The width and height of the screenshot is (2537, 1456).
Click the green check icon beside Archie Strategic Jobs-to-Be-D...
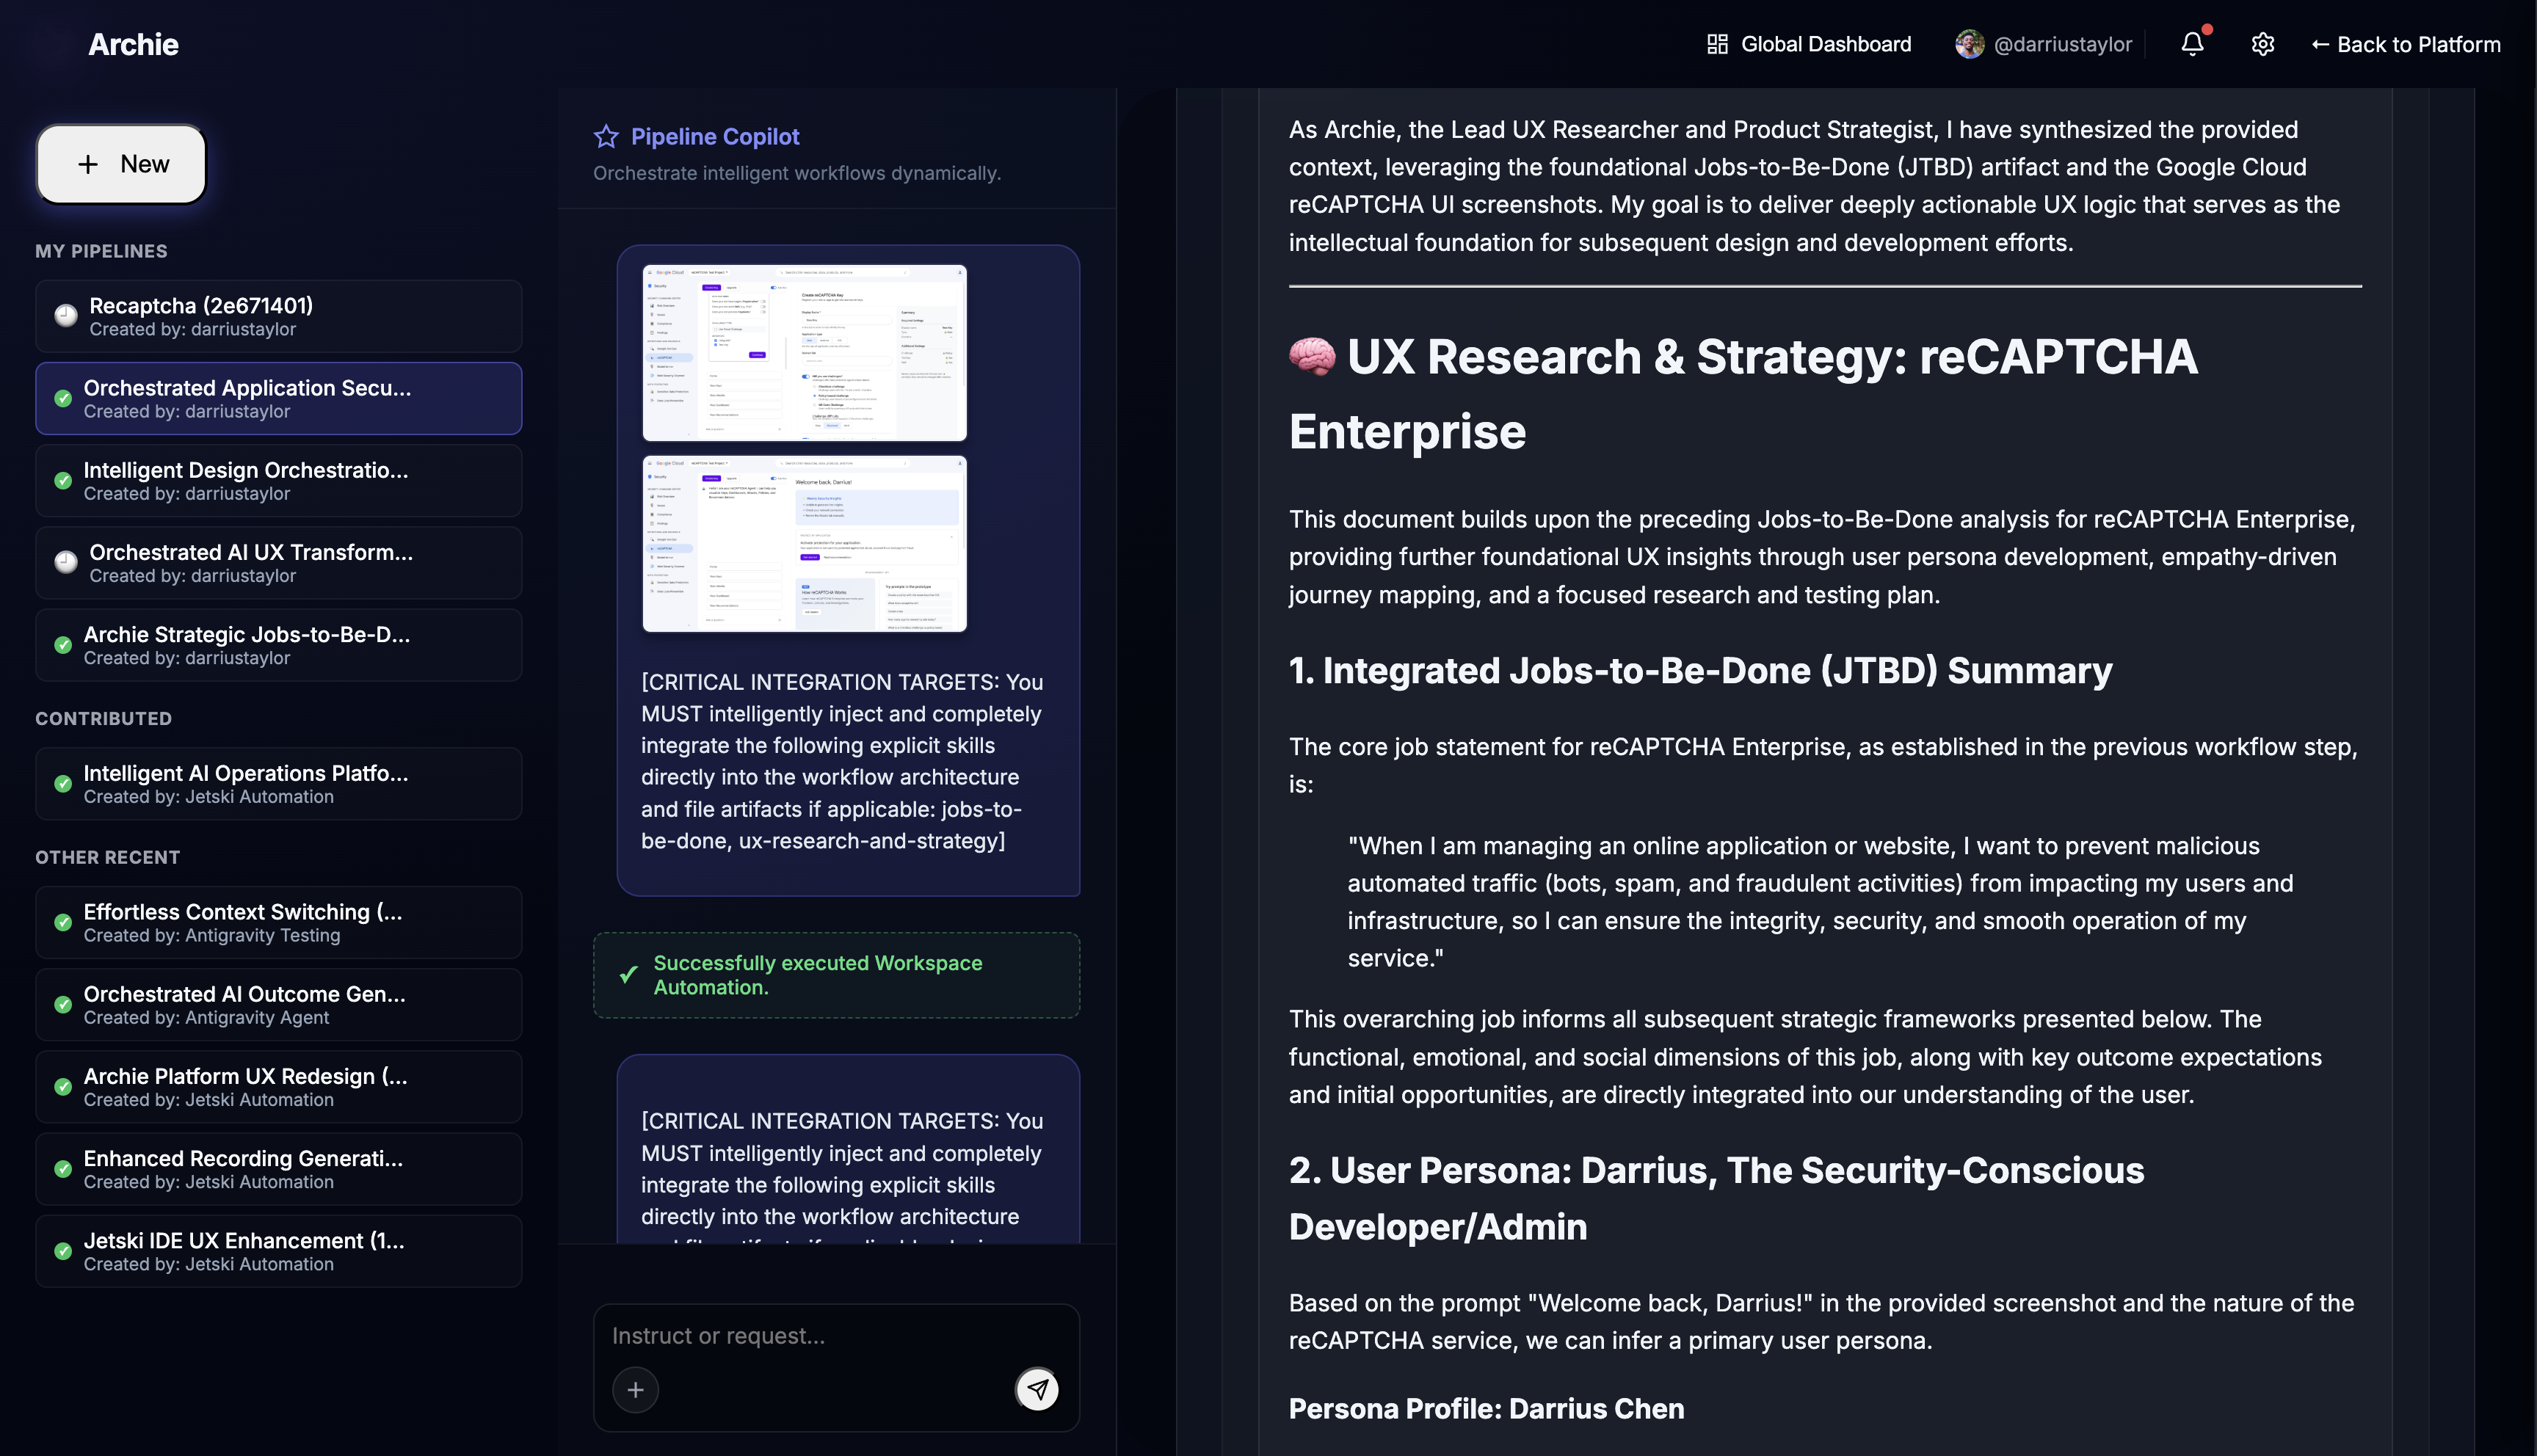[63, 645]
